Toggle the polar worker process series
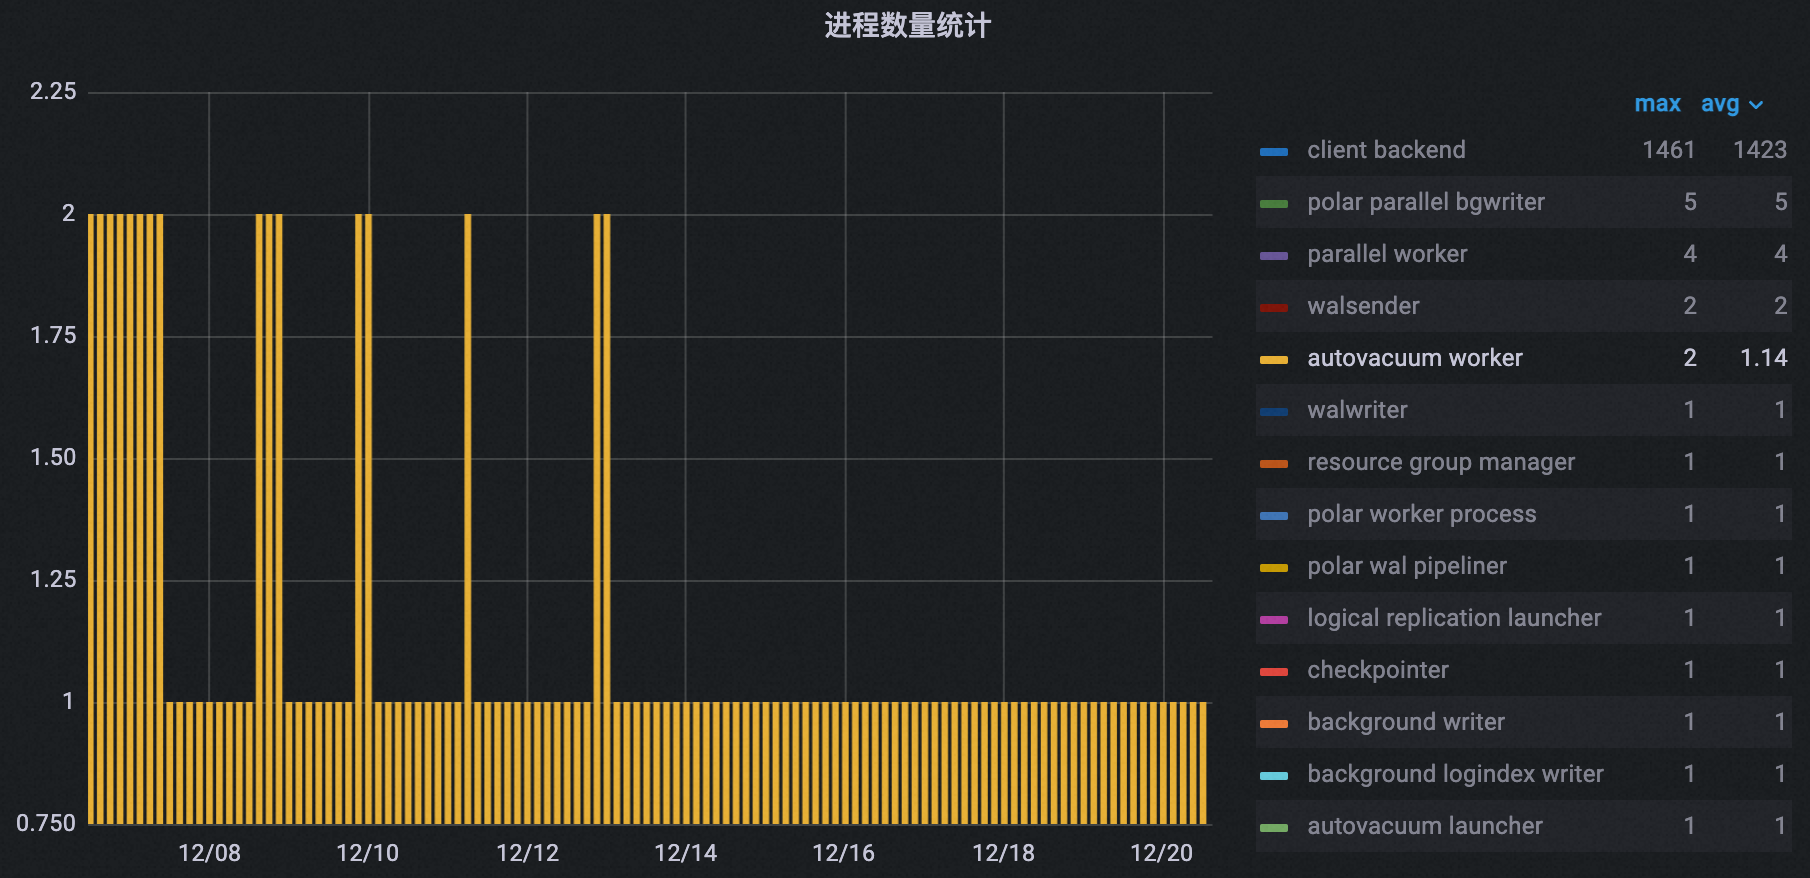Image resolution: width=1810 pixels, height=878 pixels. (x=1422, y=514)
